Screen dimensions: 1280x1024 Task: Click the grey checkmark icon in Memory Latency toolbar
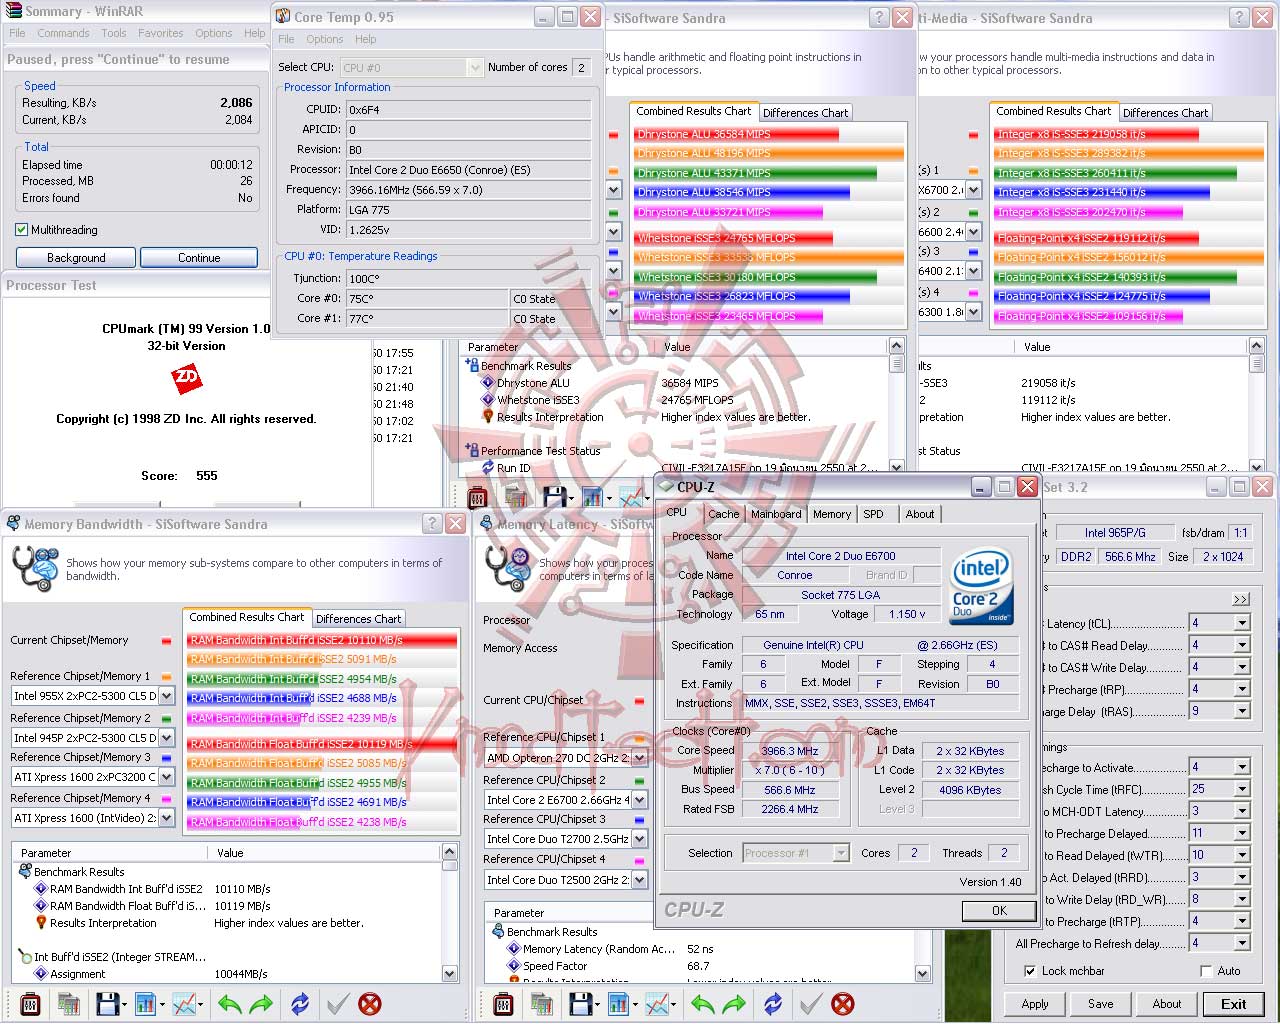click(x=810, y=1003)
